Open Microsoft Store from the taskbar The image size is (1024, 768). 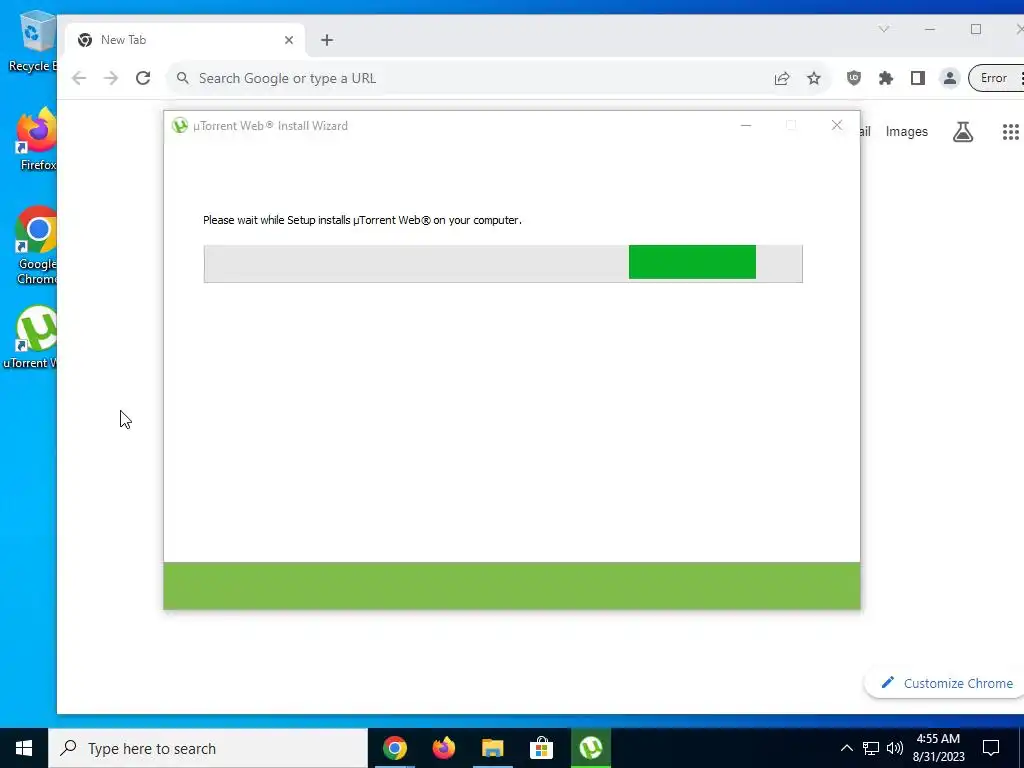point(541,748)
